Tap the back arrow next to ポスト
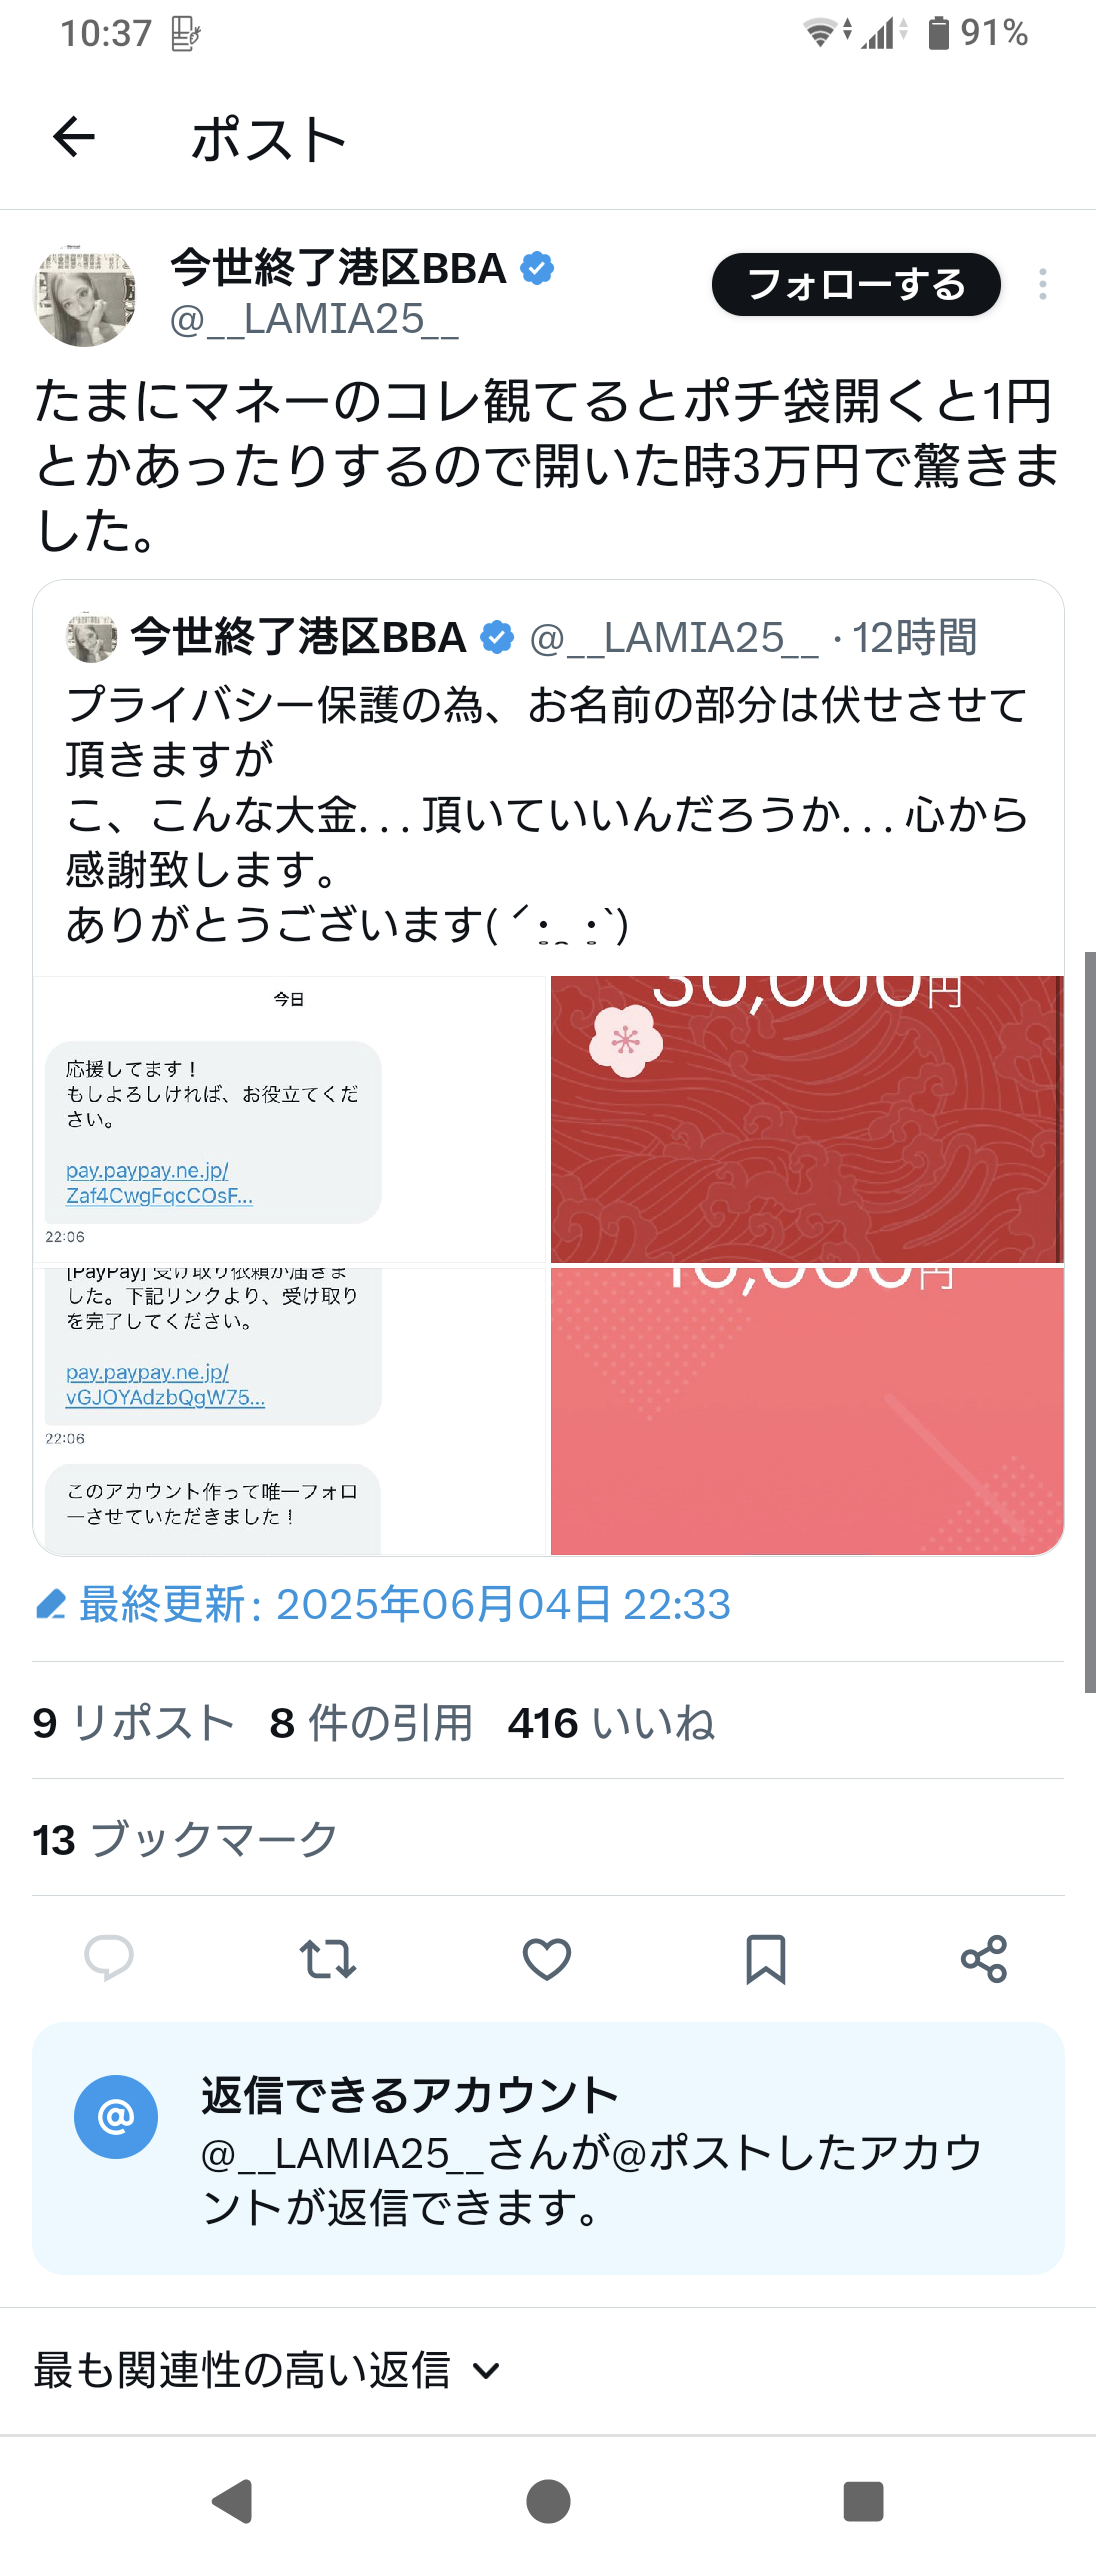Screen dimensions: 1096x2560 coord(74,137)
